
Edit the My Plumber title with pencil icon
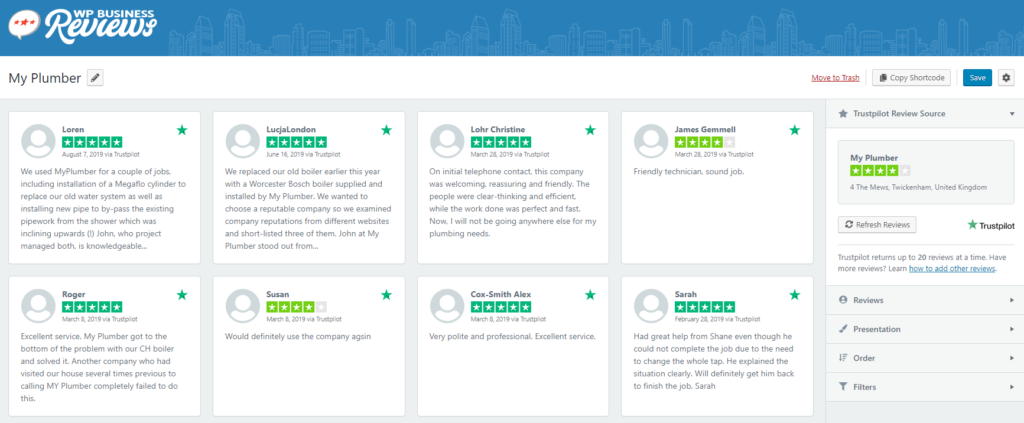(95, 78)
